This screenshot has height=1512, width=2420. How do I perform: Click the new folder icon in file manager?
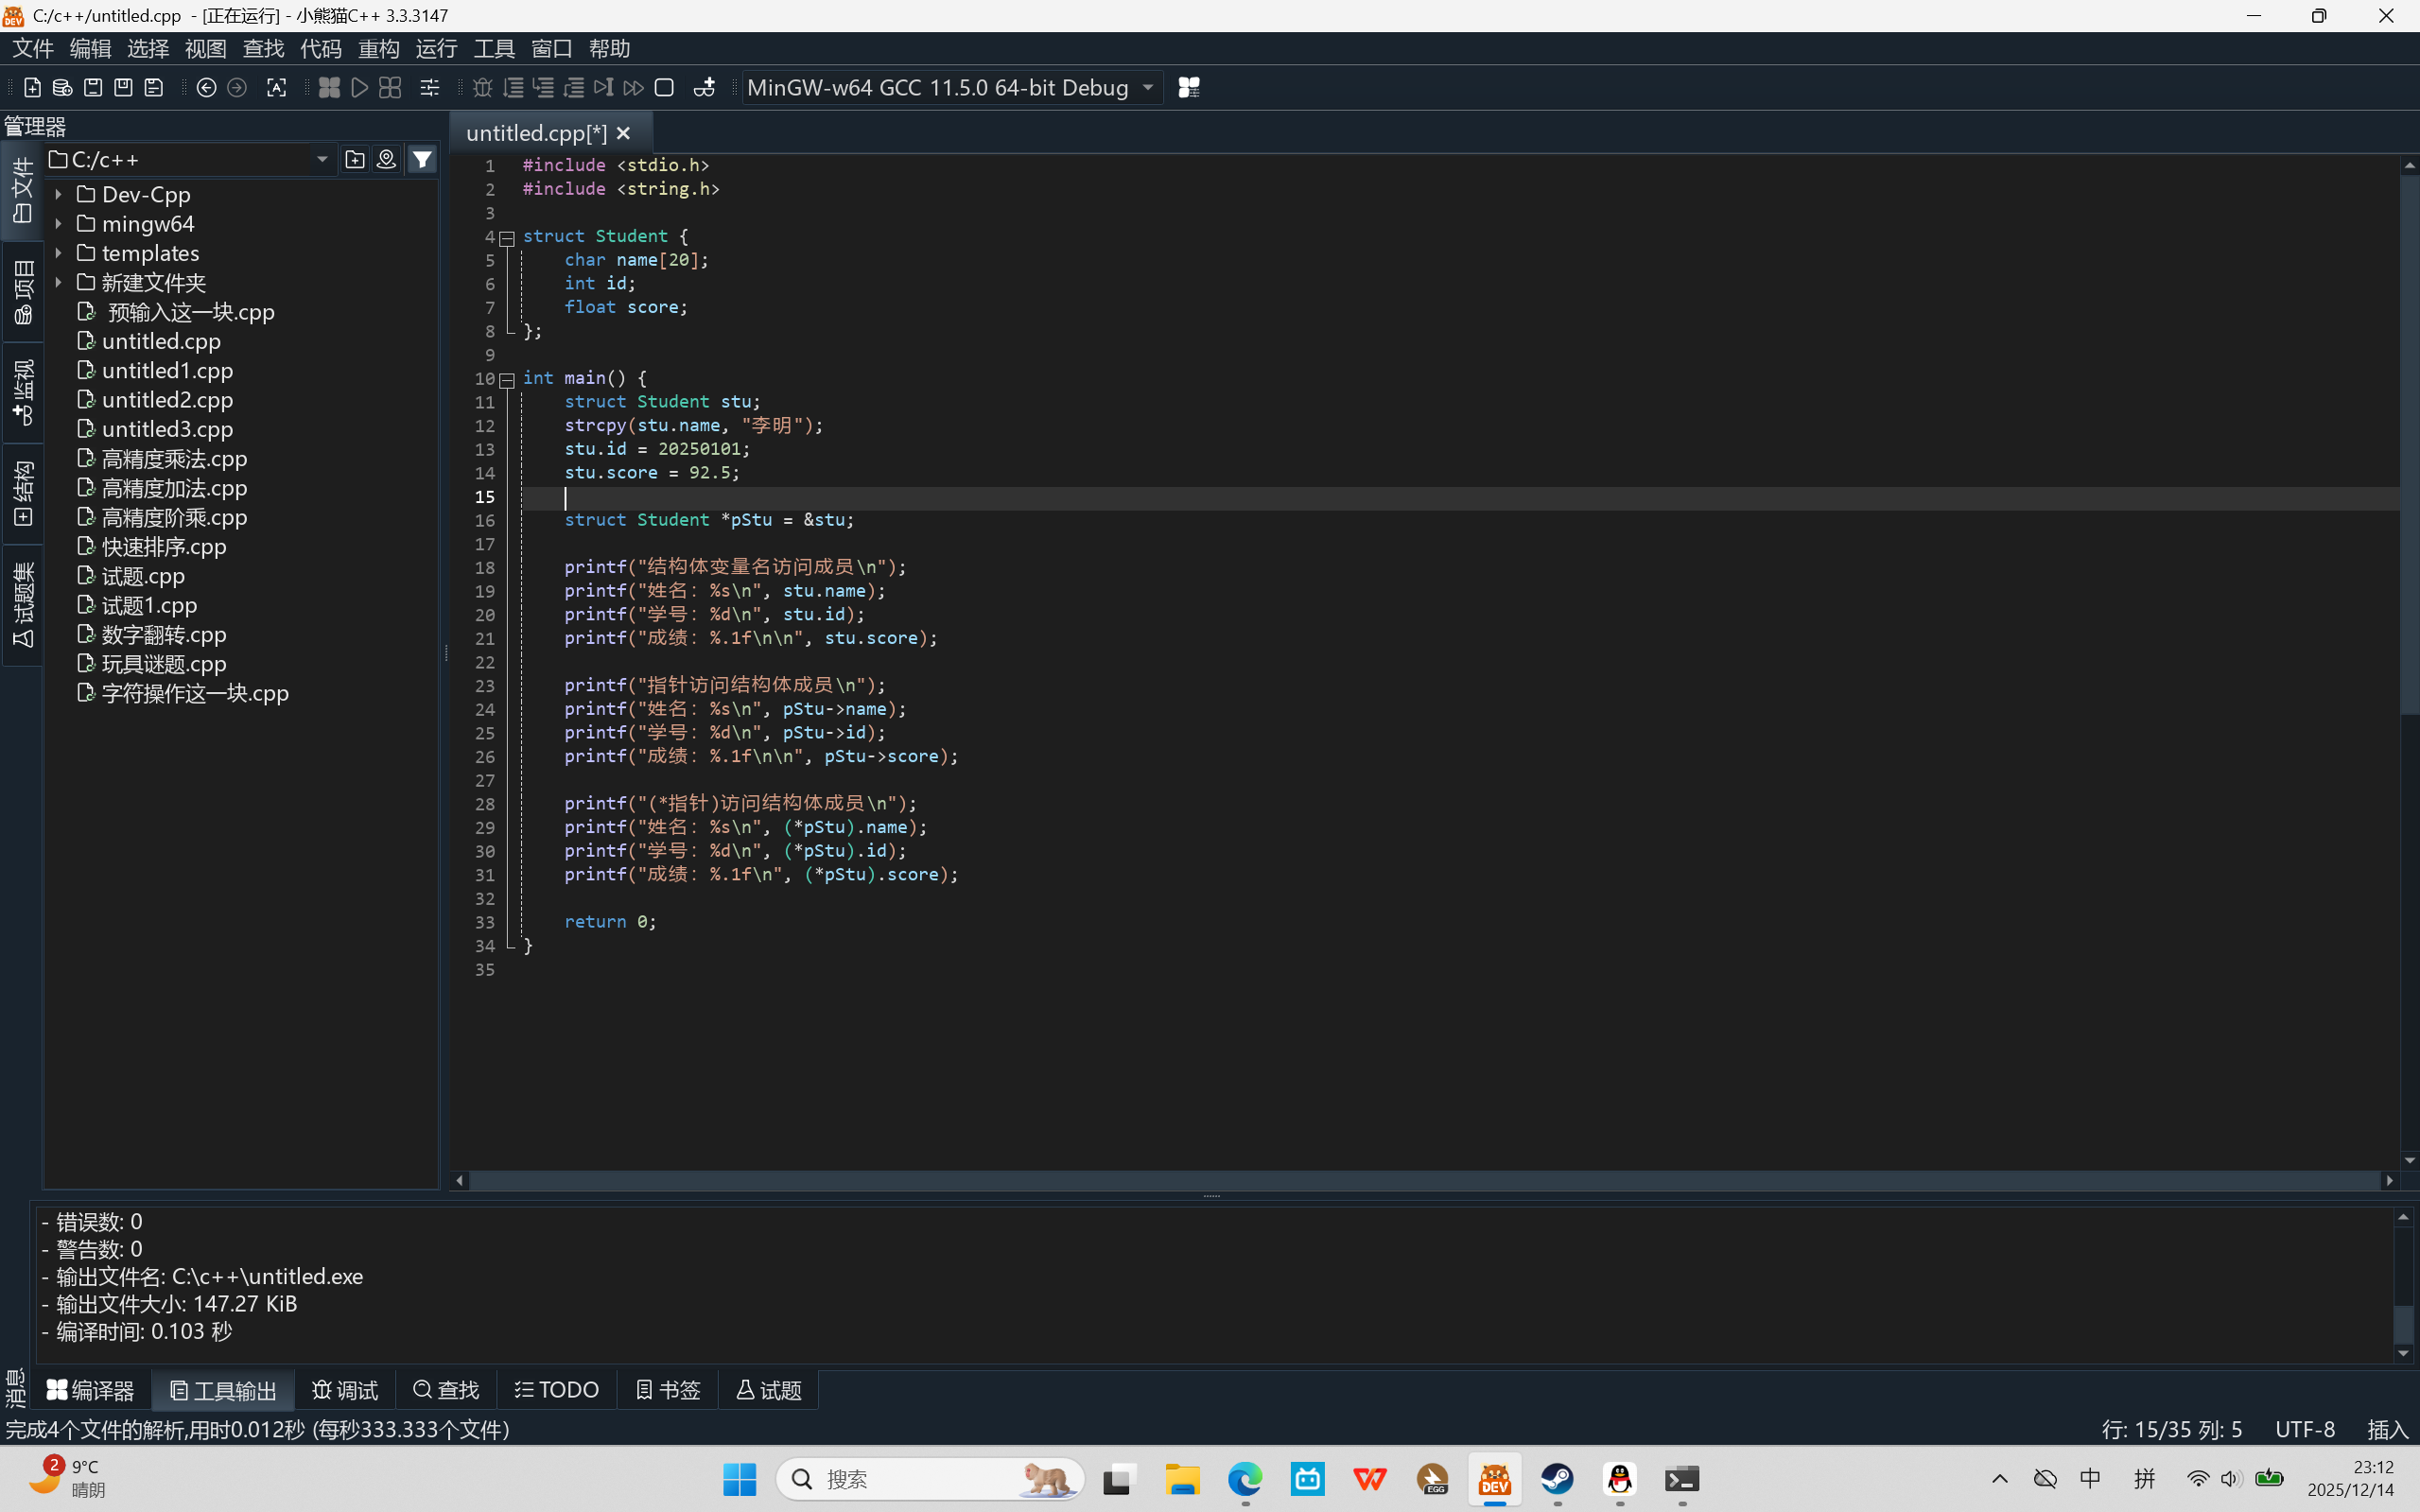coord(354,159)
